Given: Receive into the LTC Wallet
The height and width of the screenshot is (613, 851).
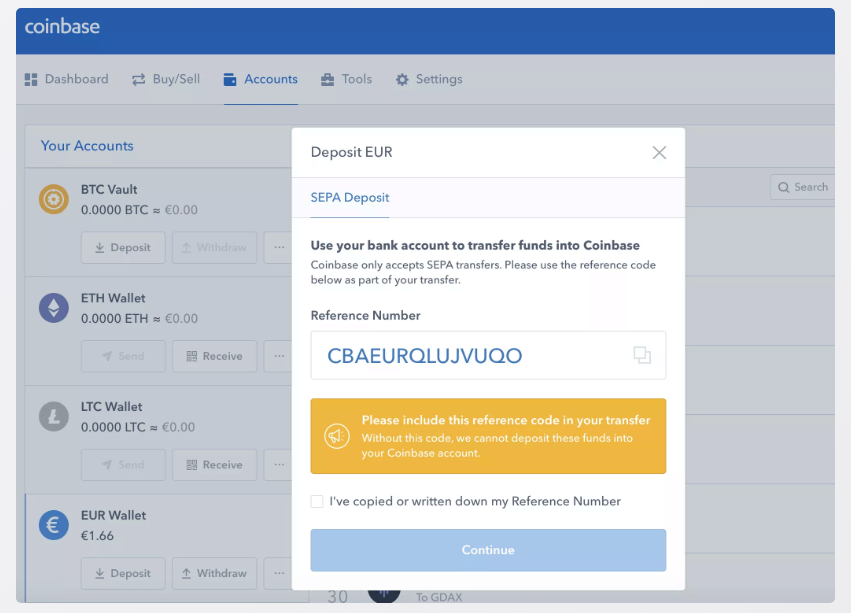Looking at the screenshot, I should point(214,465).
